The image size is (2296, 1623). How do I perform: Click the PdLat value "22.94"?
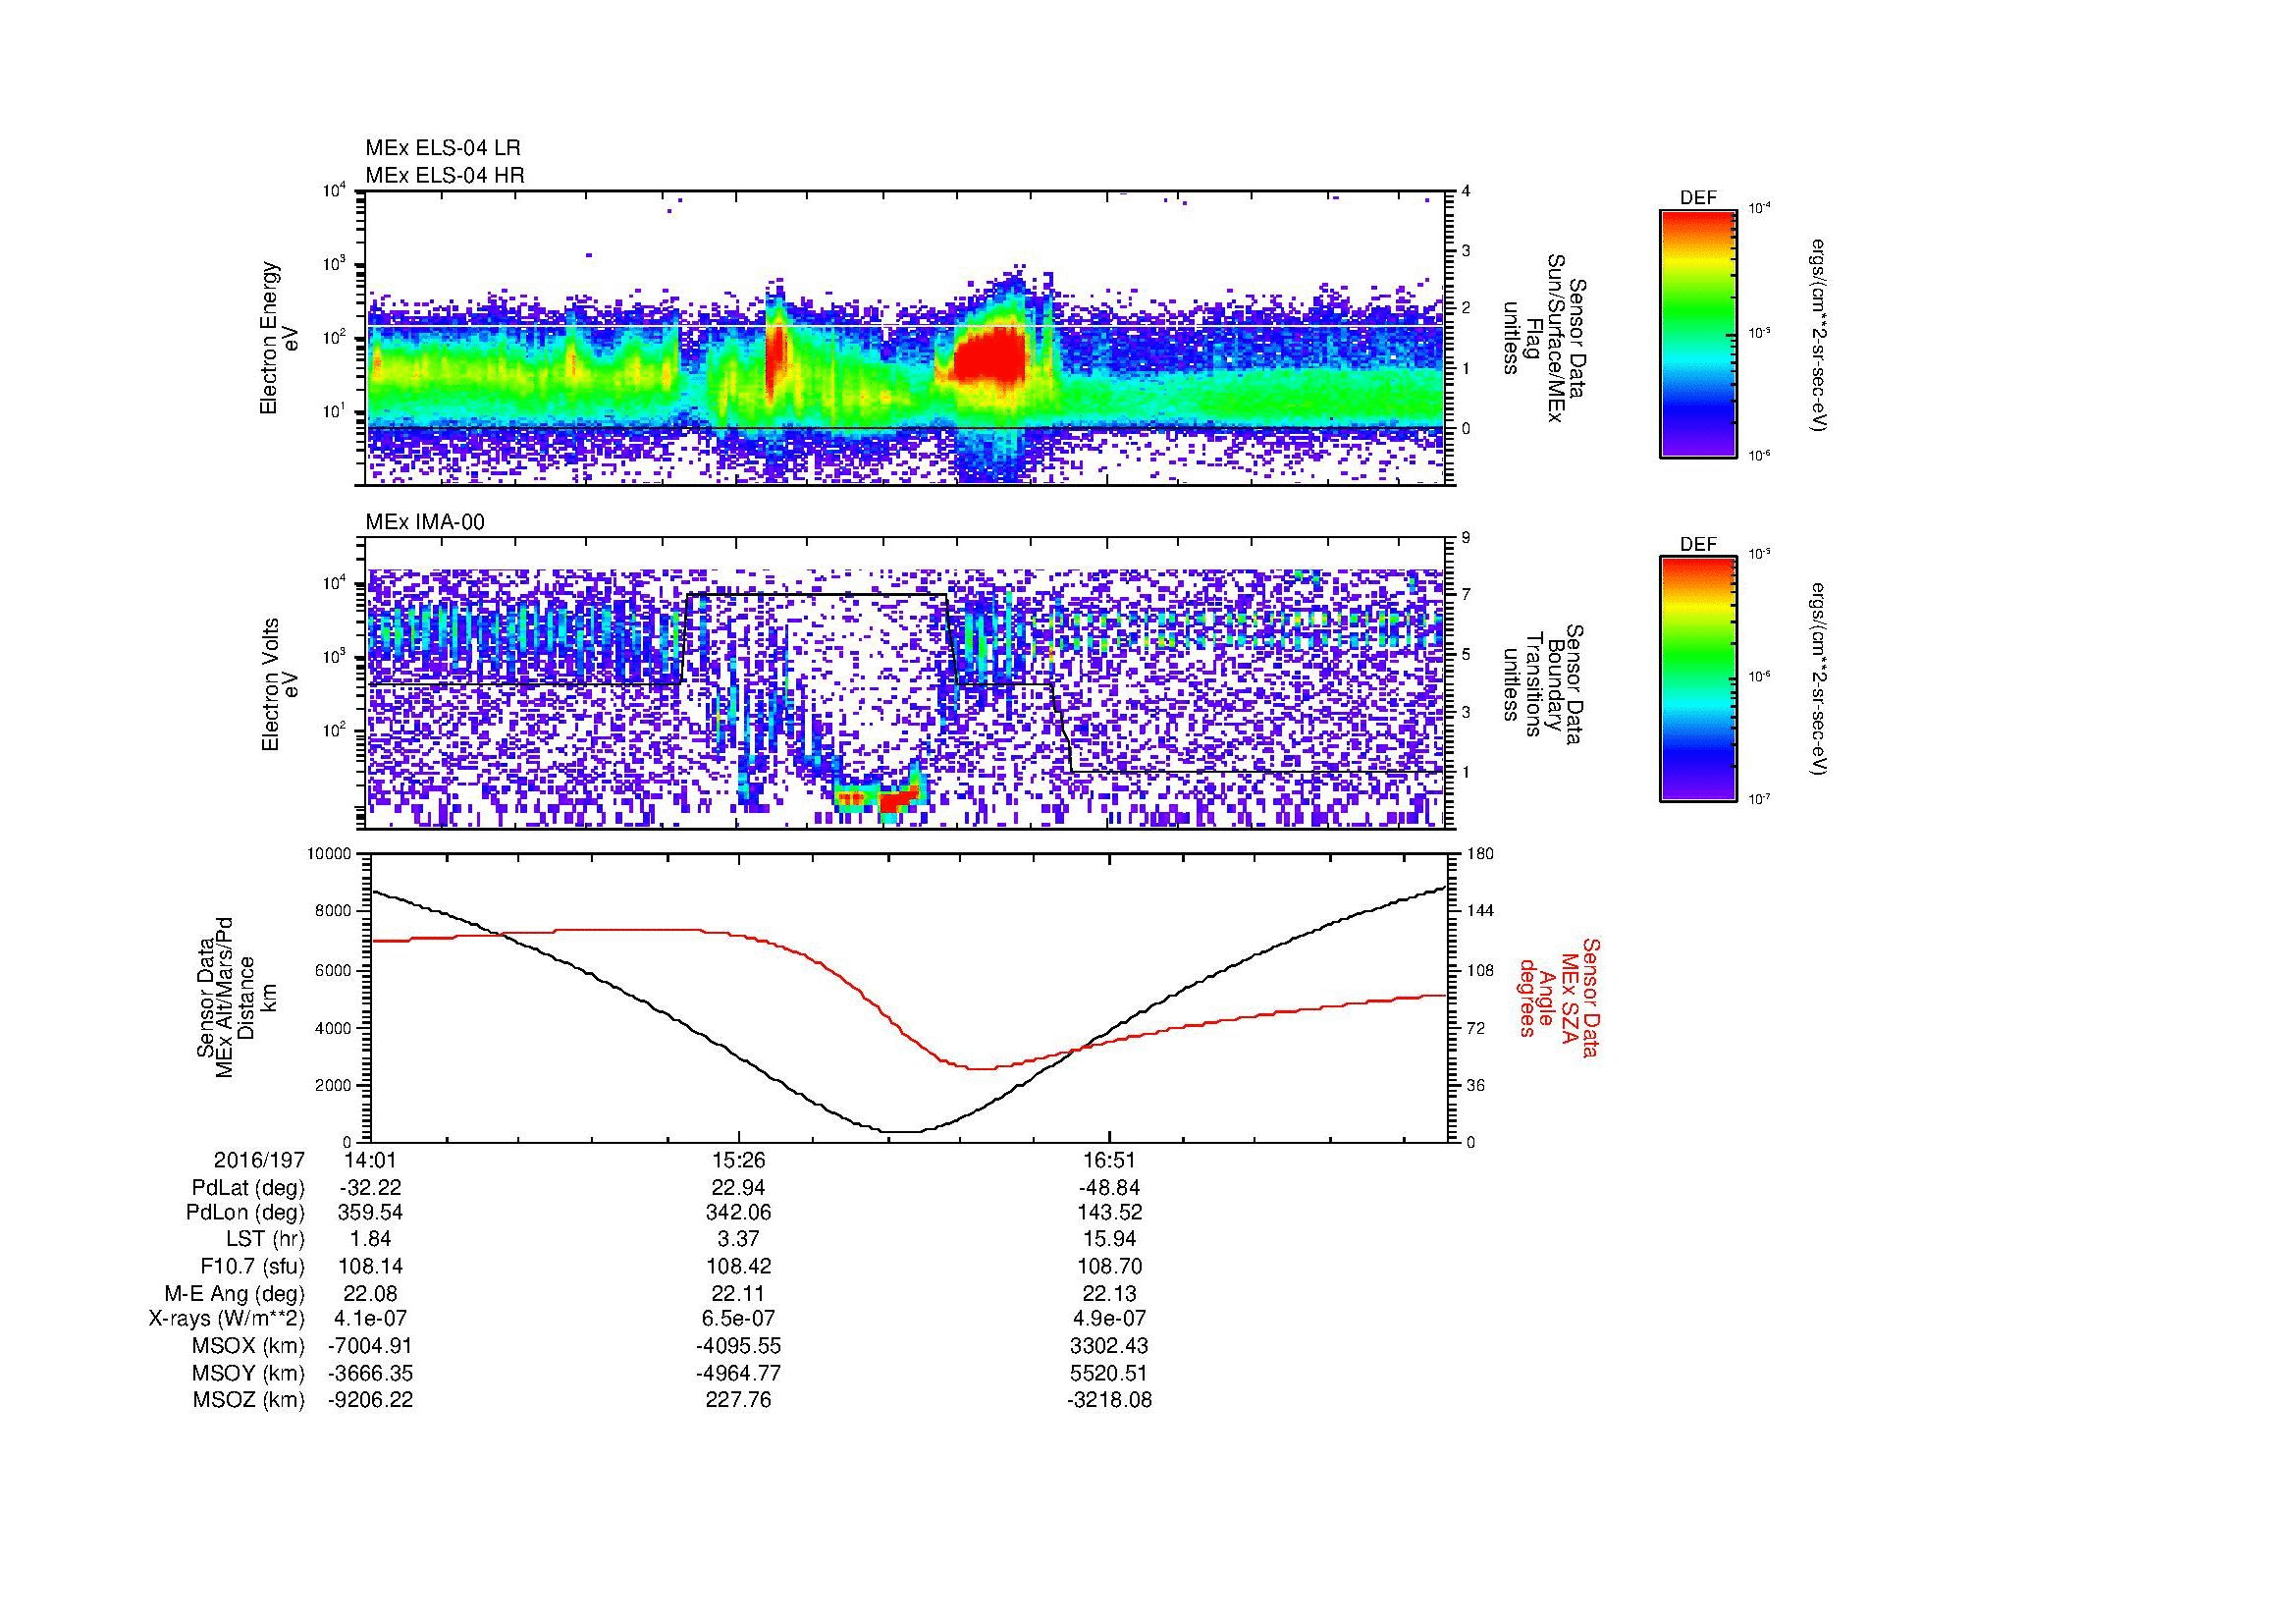[739, 1188]
